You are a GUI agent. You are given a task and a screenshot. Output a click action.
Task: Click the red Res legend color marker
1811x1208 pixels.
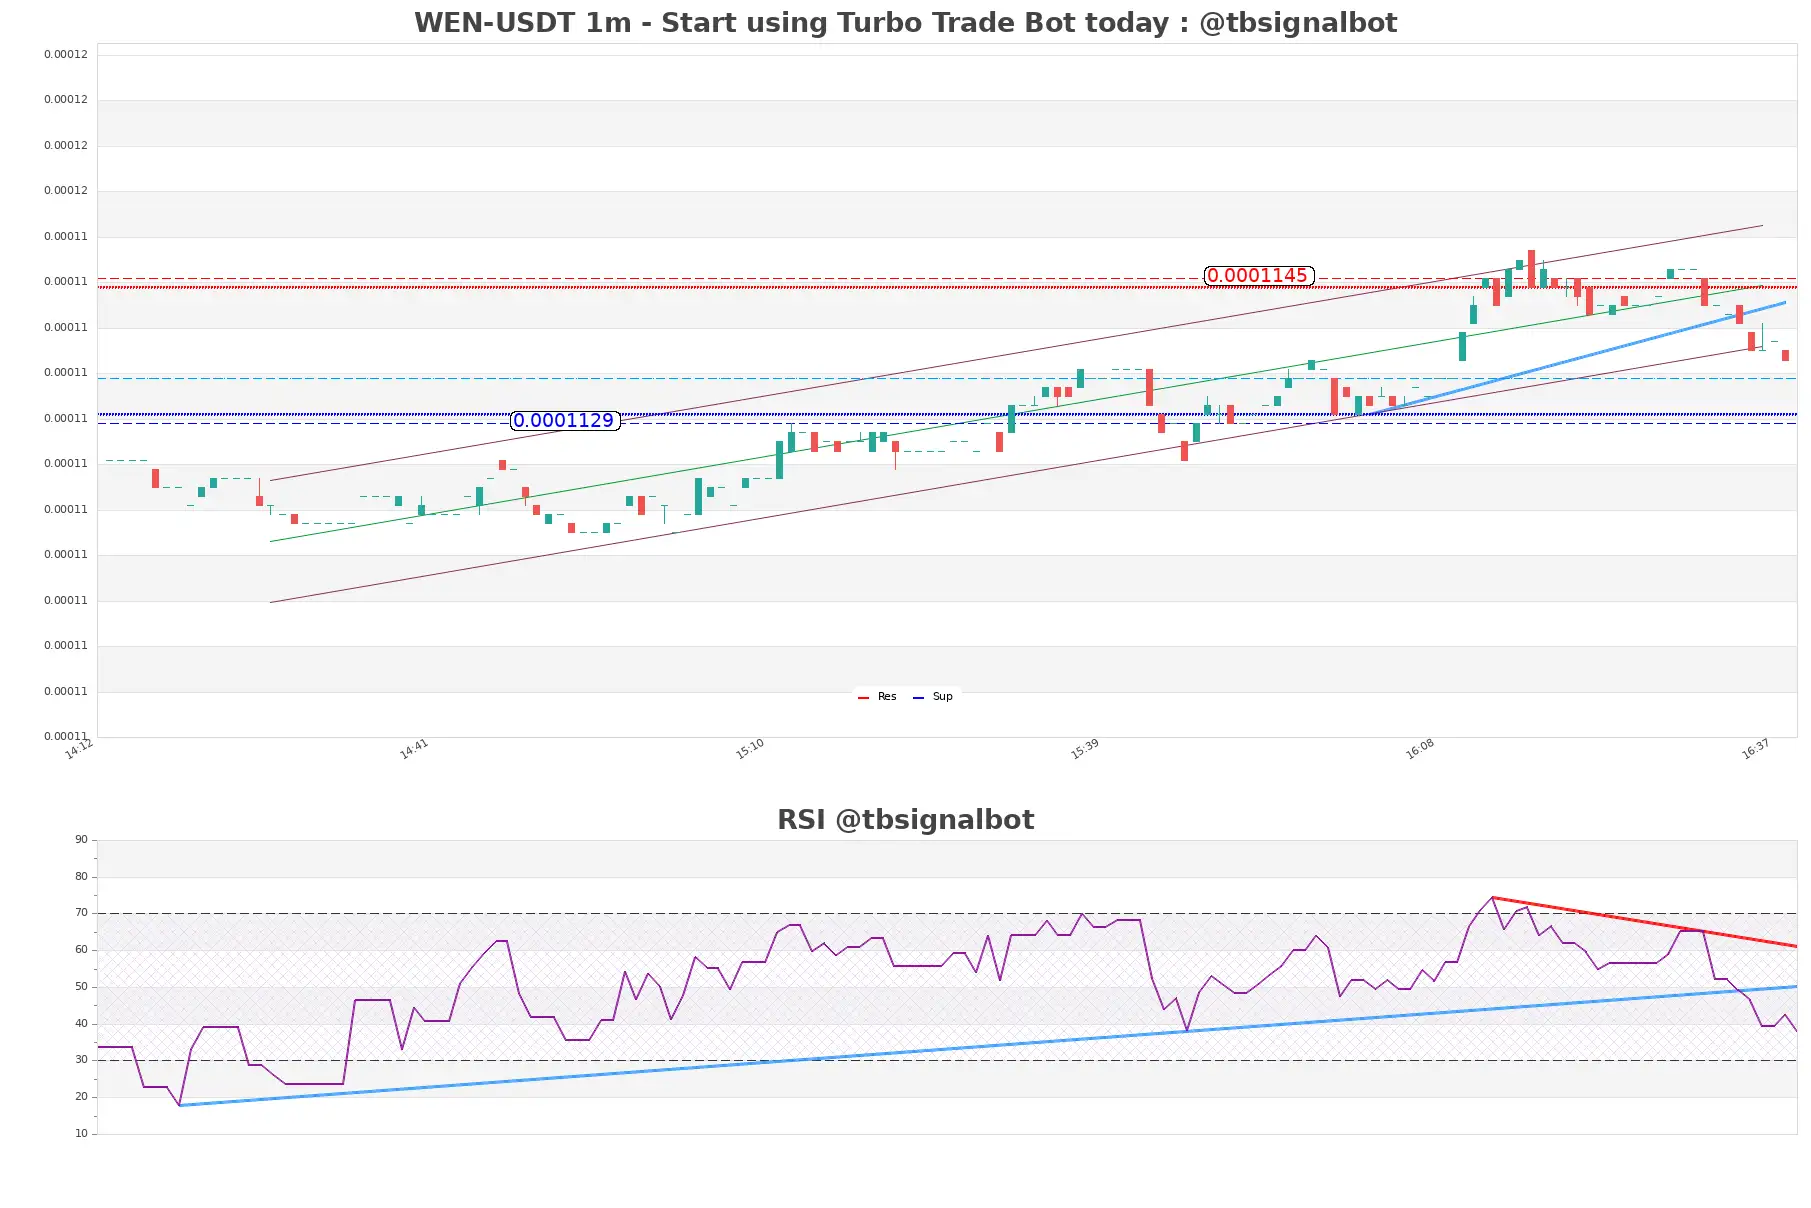[863, 698]
